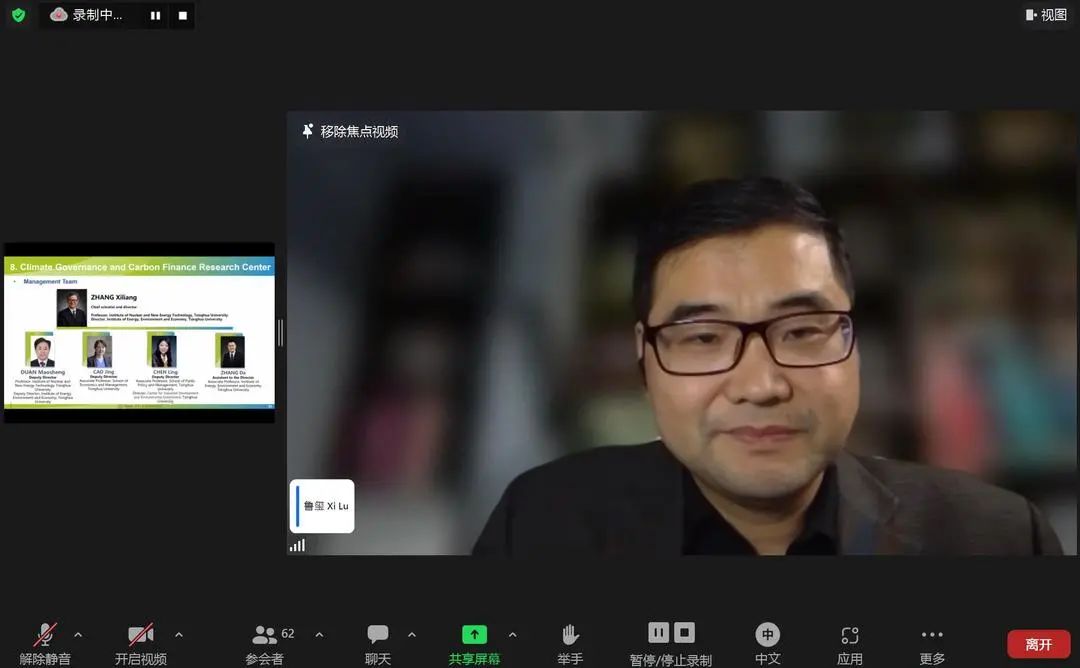This screenshot has width=1080, height=668.
Task: Unmute the microphone with 解除静音
Action: 45,635
